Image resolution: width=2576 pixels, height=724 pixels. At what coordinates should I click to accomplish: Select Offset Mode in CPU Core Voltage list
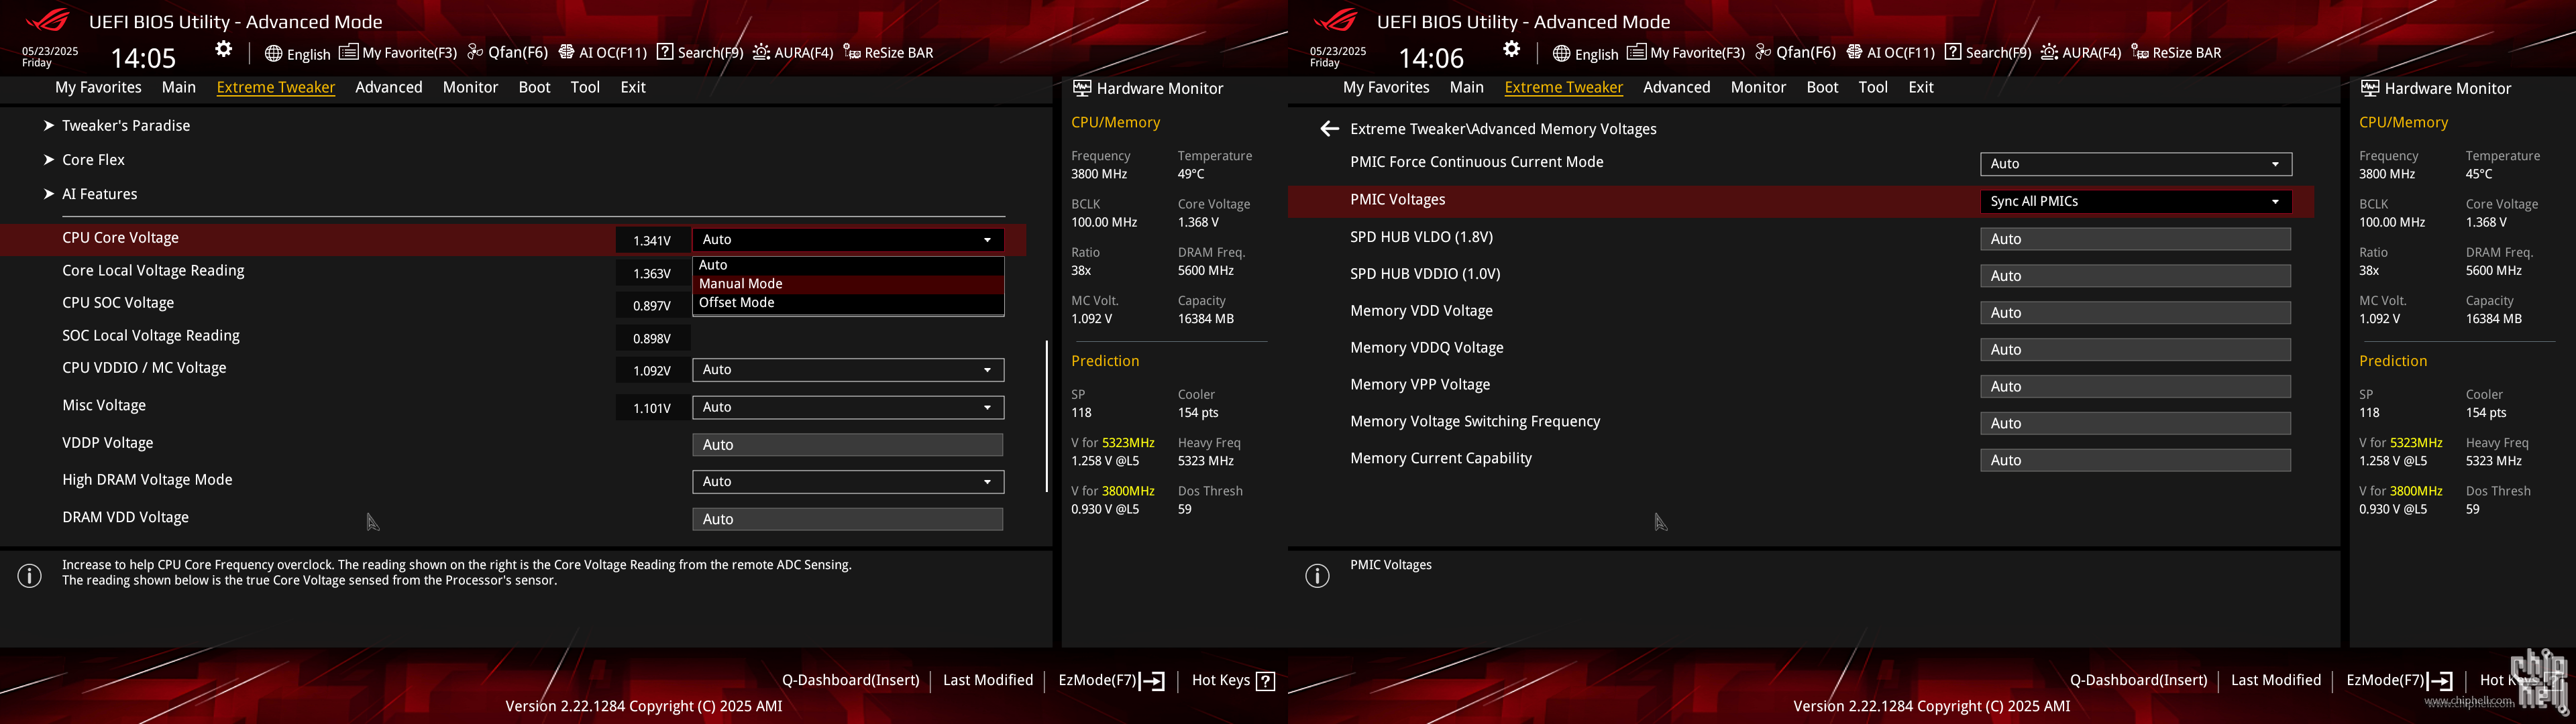coord(848,303)
